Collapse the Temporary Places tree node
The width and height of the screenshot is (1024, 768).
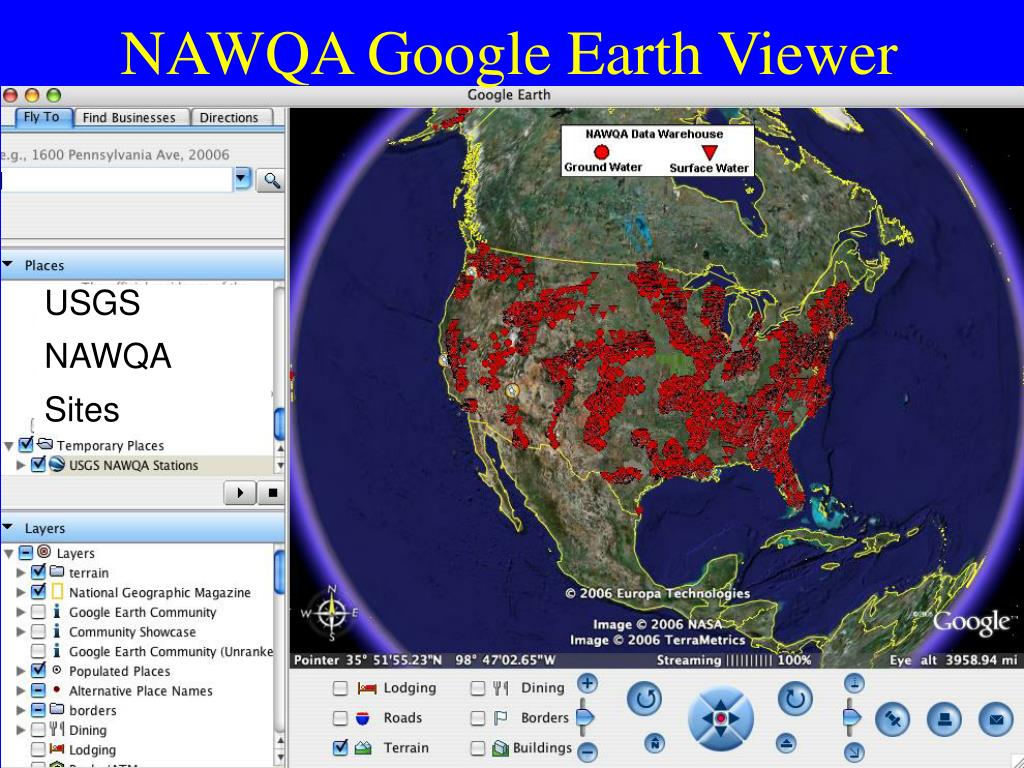pos(8,447)
